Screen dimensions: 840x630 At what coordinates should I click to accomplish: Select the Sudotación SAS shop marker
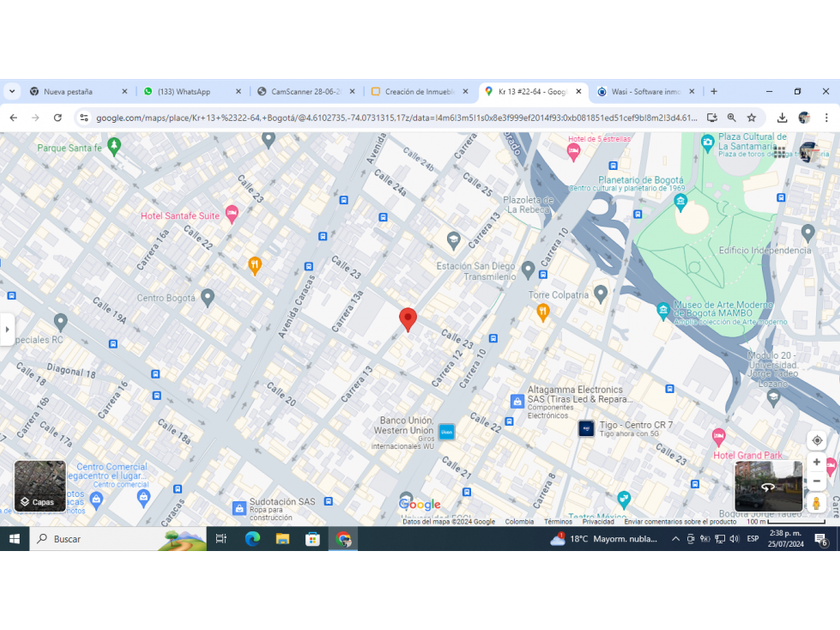tap(239, 508)
